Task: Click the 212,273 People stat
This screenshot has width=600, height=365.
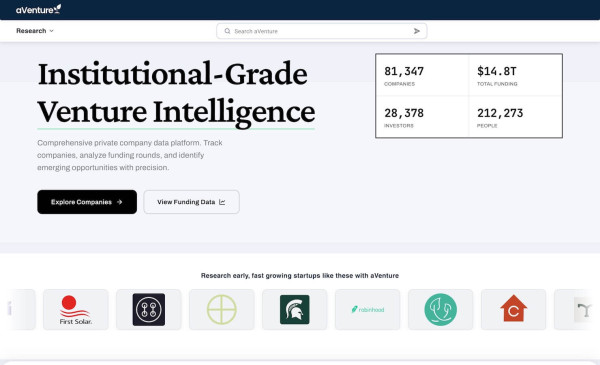Action: click(515, 117)
